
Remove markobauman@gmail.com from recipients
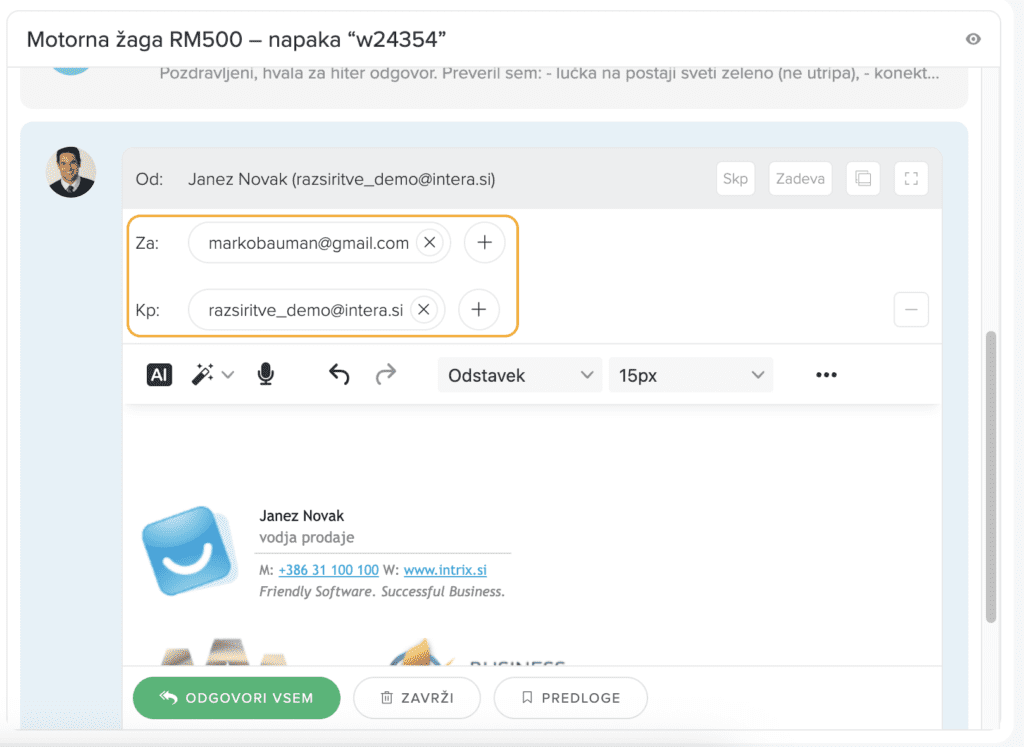(x=429, y=243)
